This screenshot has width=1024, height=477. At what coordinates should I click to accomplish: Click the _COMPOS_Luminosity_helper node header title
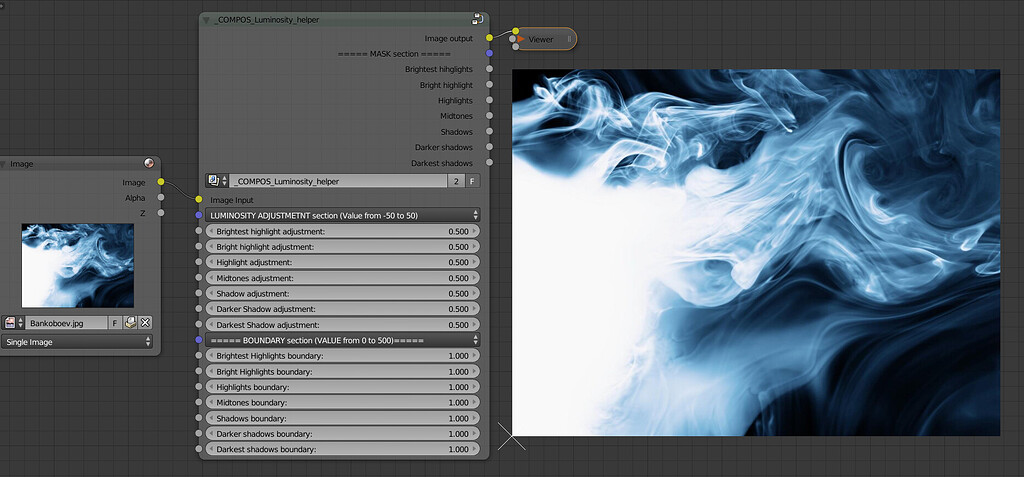click(x=266, y=20)
